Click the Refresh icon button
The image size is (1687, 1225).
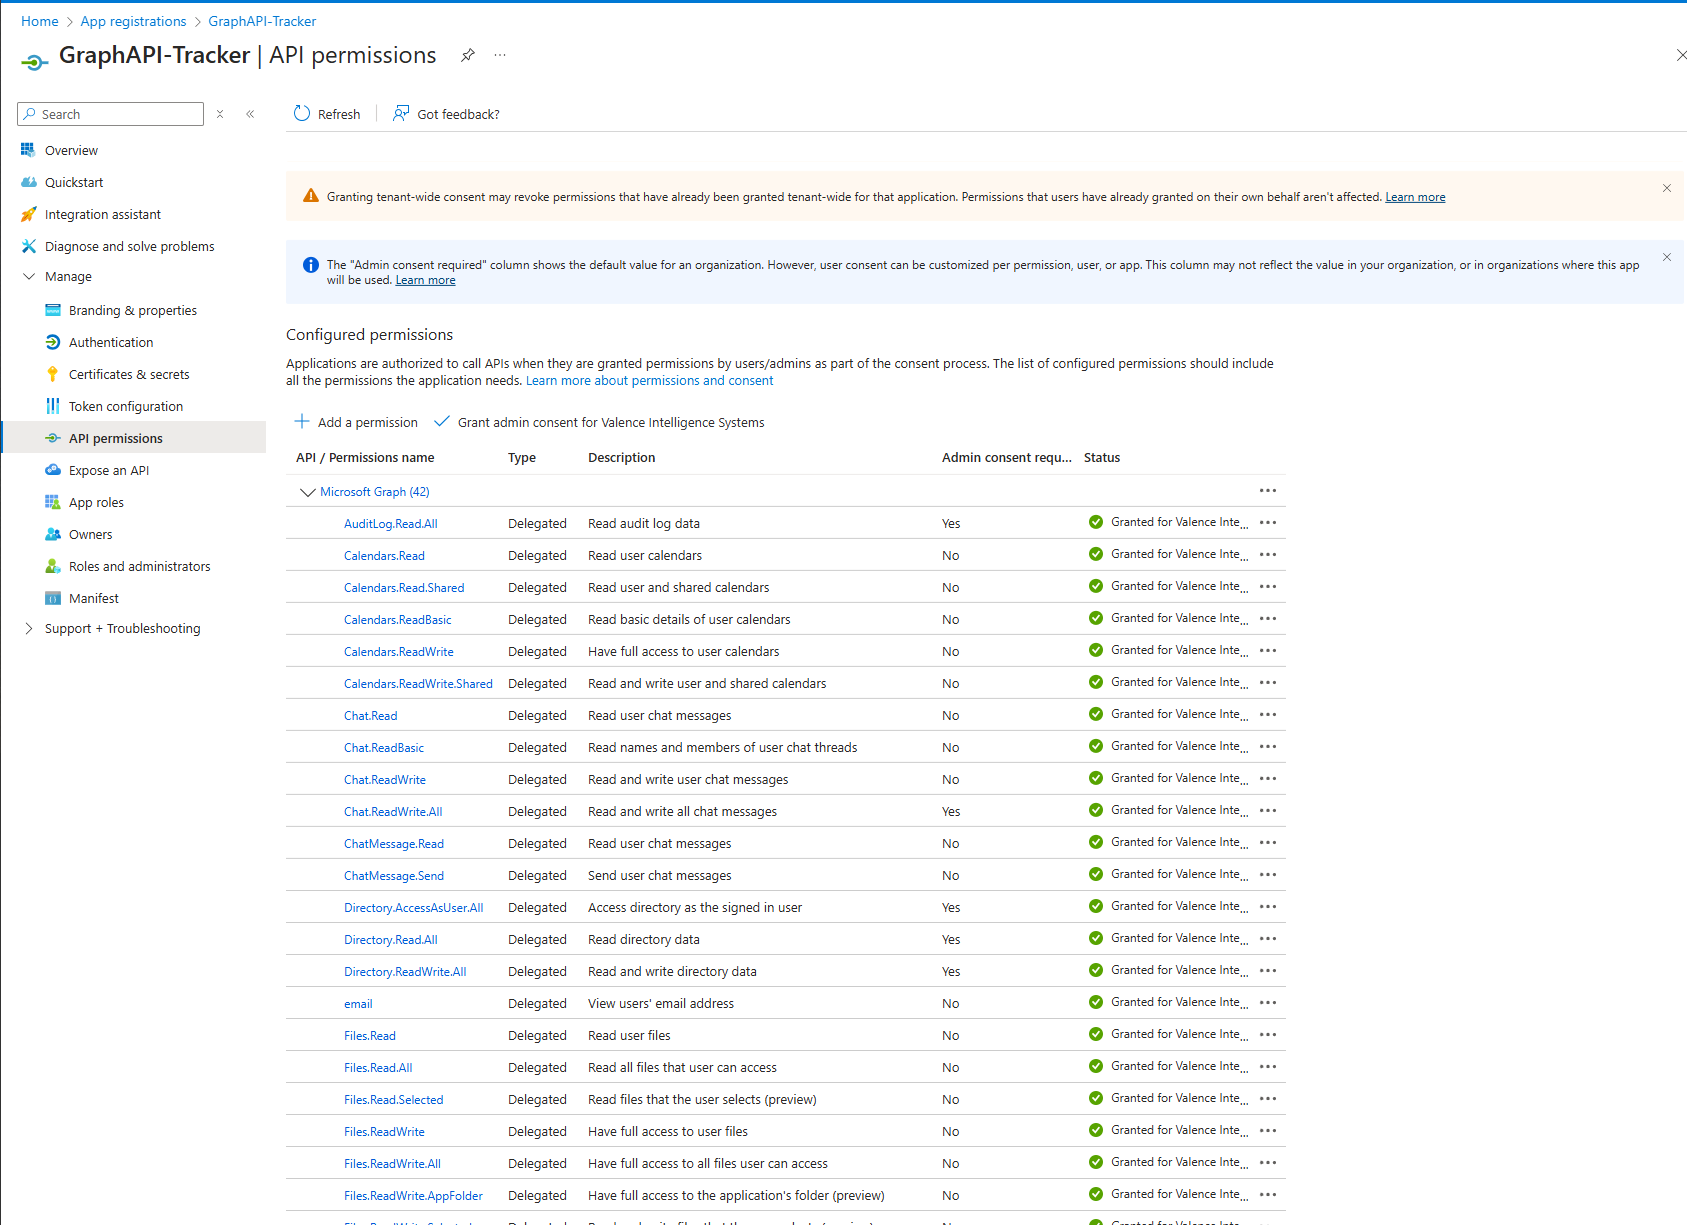pos(327,114)
